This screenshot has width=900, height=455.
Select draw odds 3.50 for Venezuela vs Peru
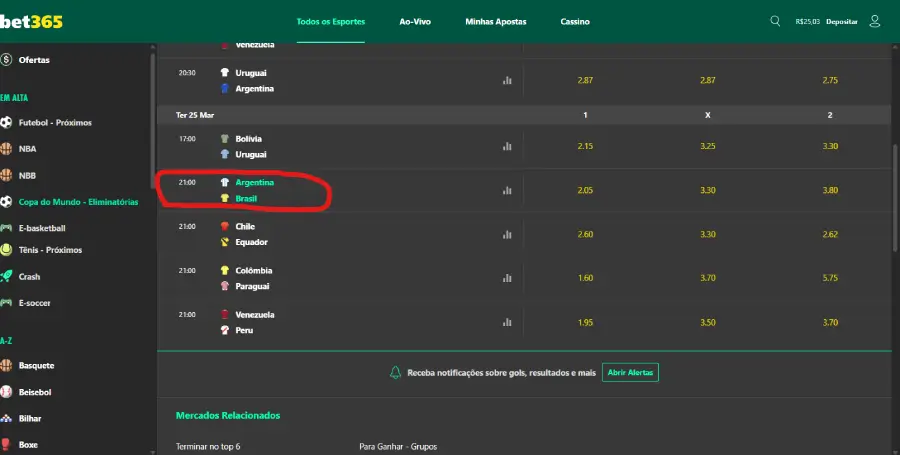(708, 322)
